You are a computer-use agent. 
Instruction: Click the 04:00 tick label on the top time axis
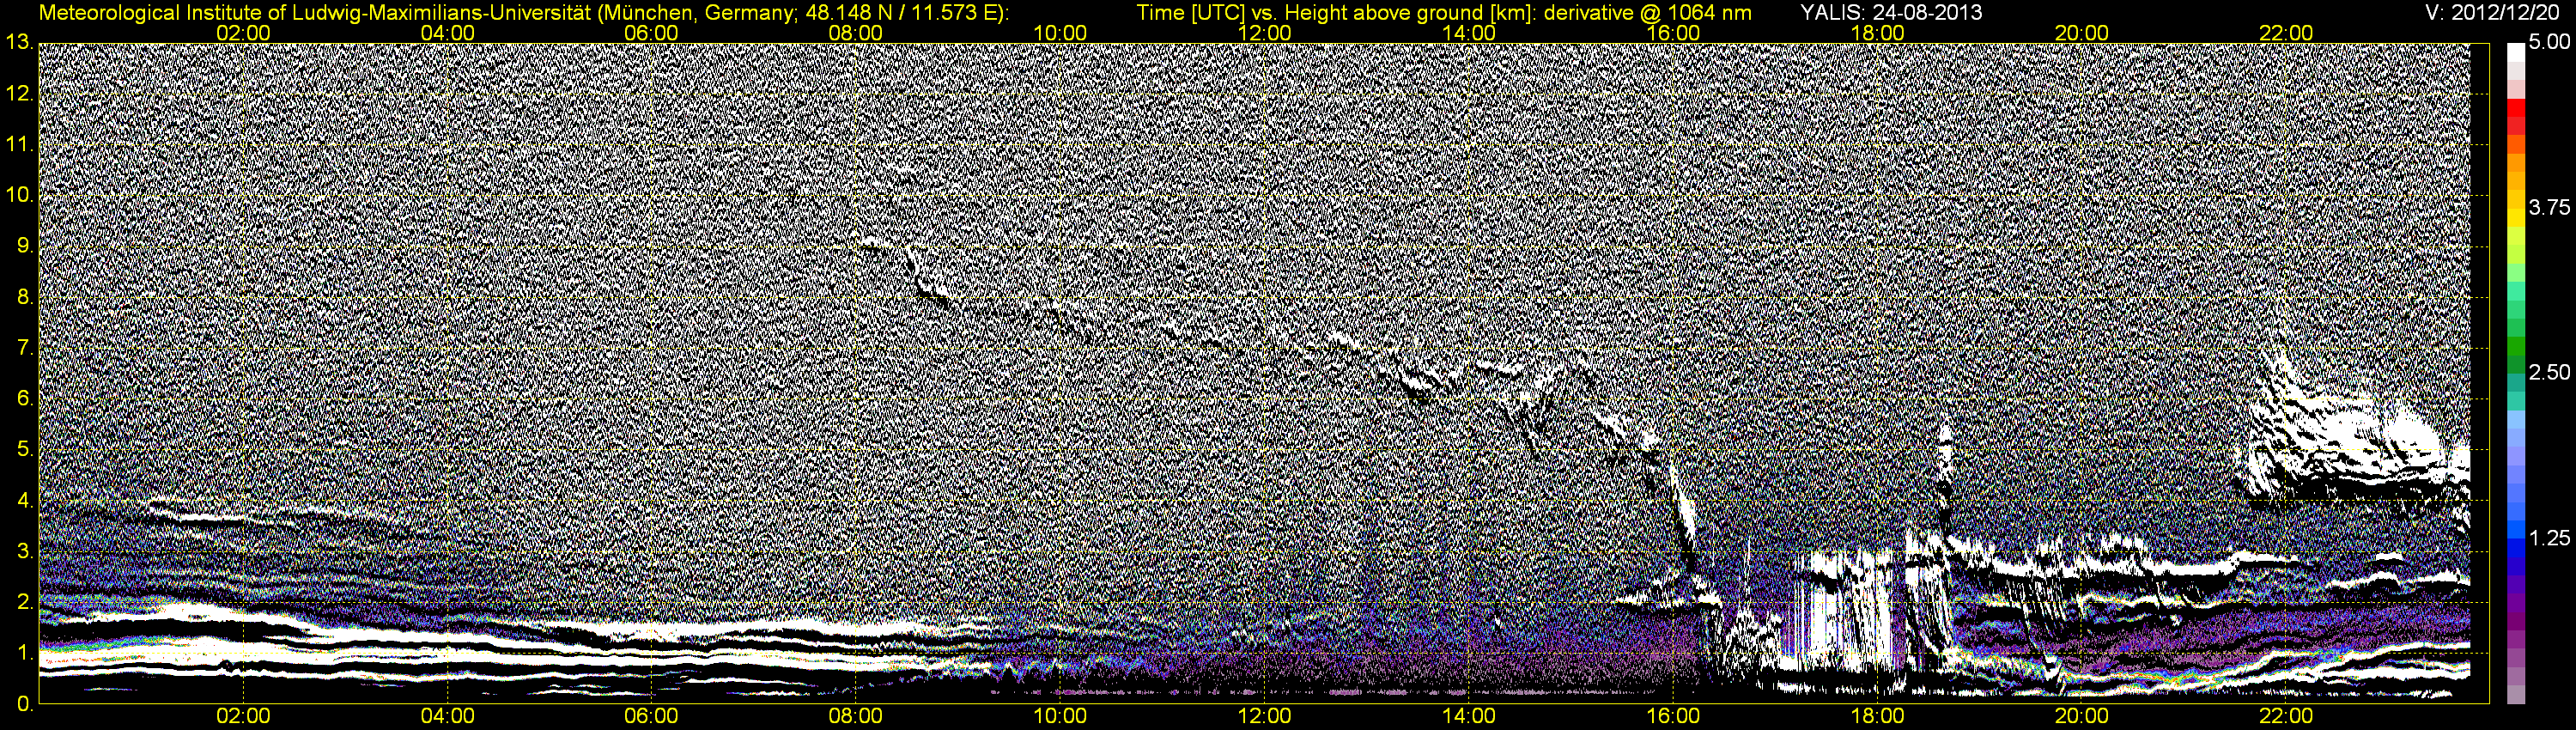(447, 33)
